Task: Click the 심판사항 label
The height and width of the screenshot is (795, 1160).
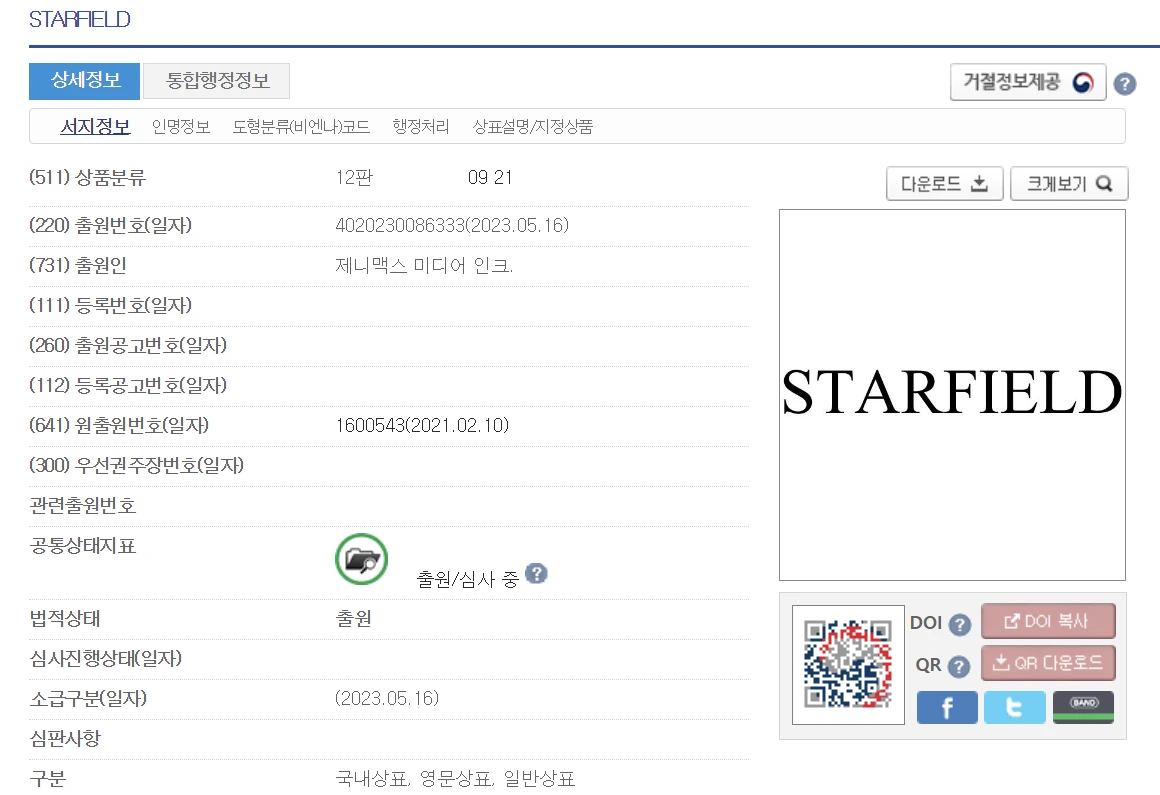Action: [x=65, y=738]
